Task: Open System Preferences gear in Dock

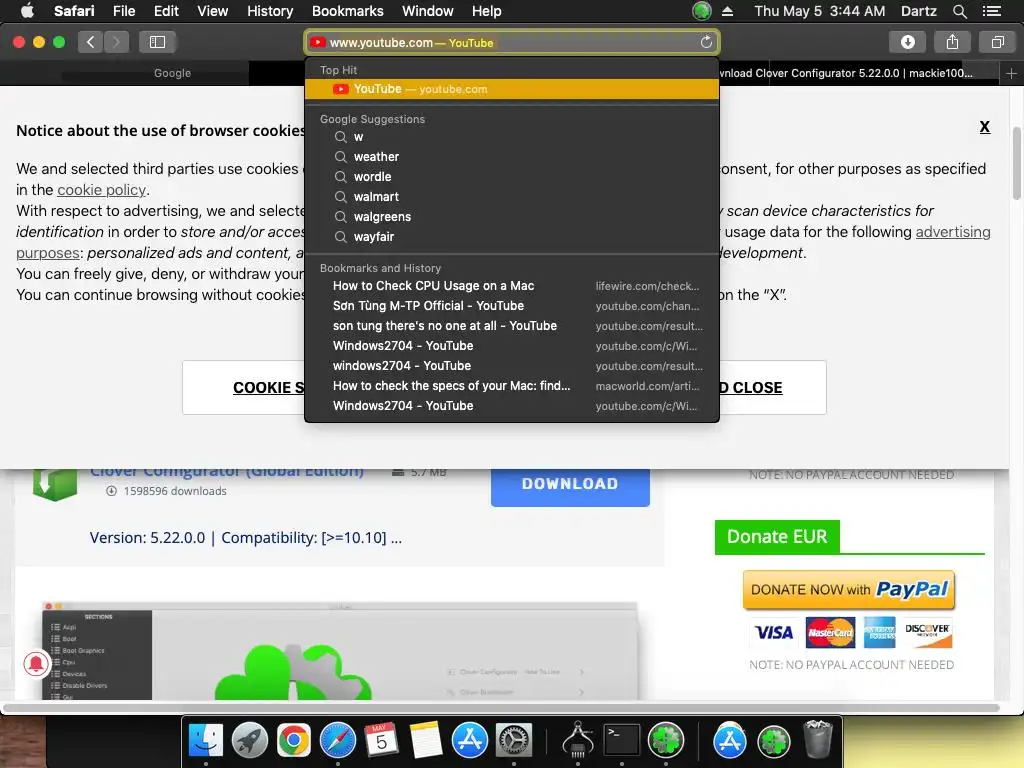Action: click(x=514, y=740)
